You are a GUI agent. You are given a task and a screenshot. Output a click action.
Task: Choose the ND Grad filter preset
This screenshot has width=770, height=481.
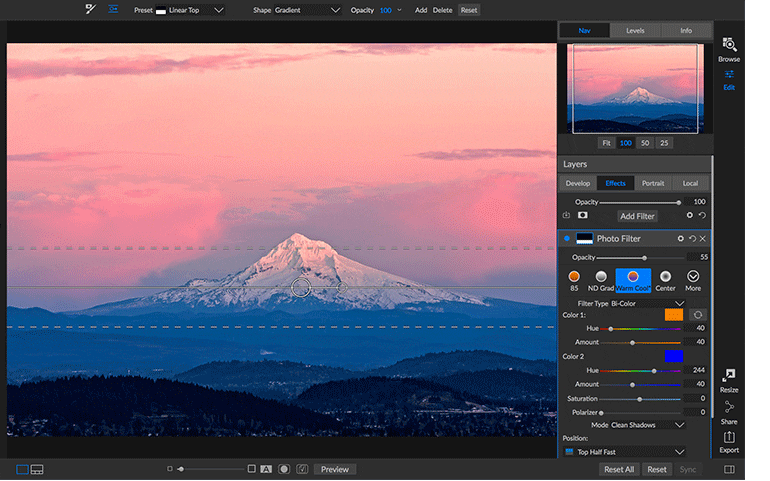[601, 281]
